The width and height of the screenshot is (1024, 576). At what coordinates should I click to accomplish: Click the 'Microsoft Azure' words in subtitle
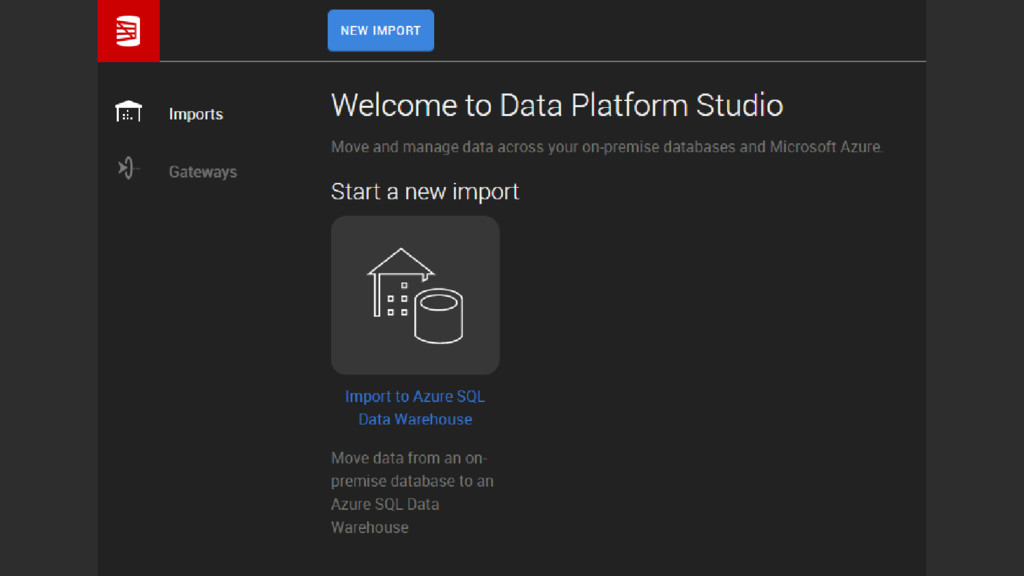(x=825, y=147)
